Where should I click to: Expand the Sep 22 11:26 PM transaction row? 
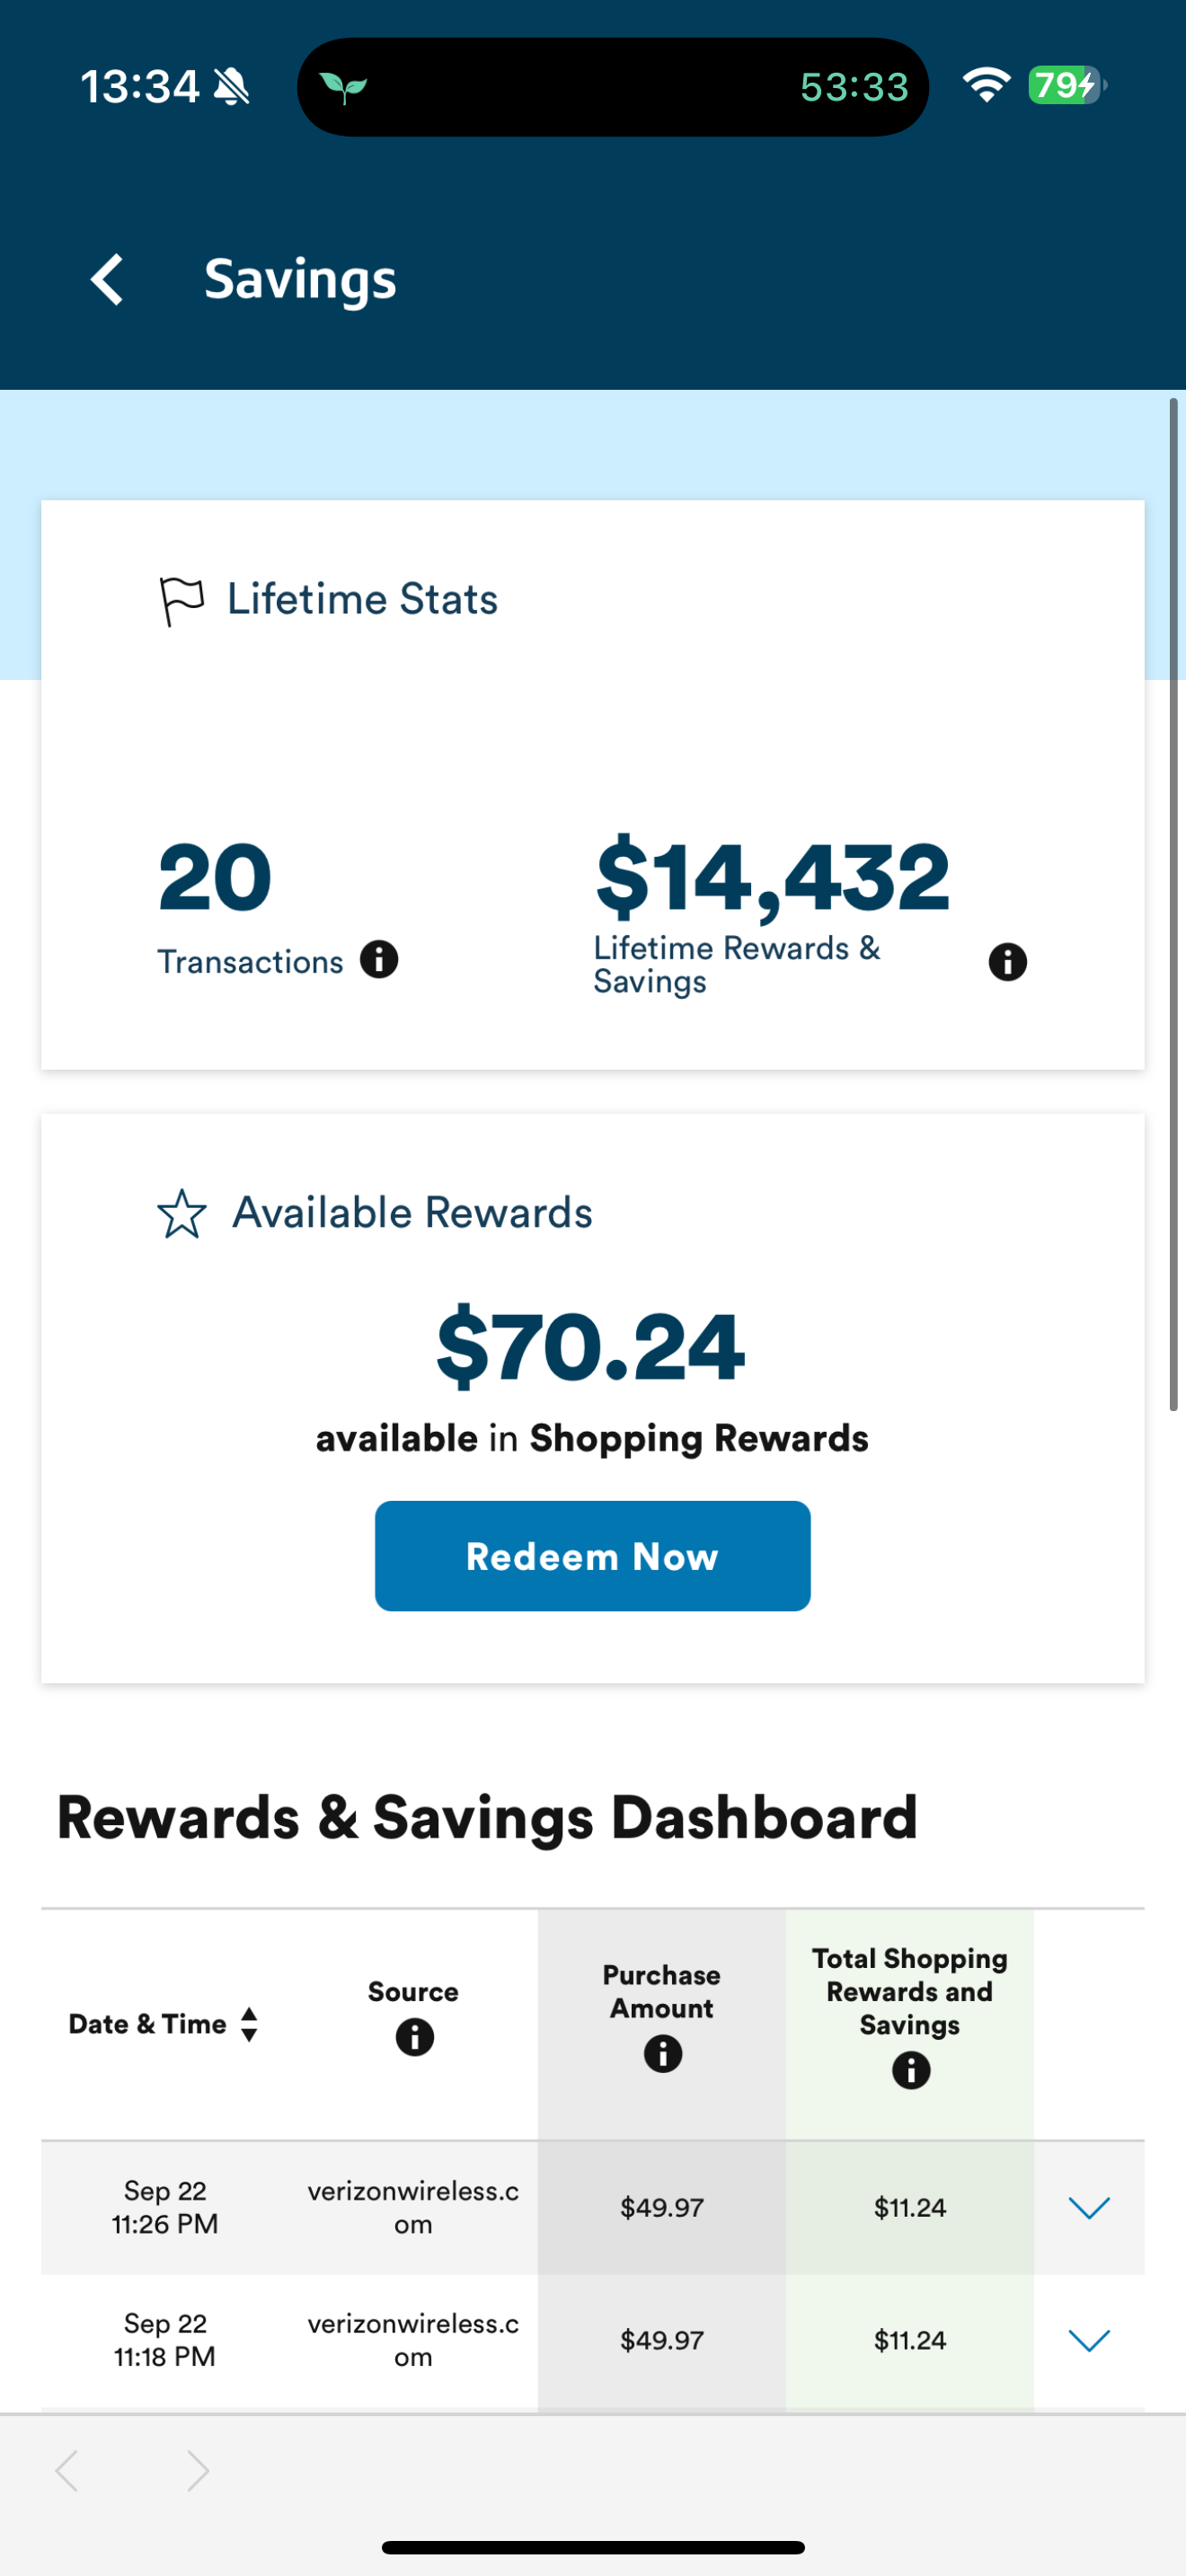[1089, 2208]
